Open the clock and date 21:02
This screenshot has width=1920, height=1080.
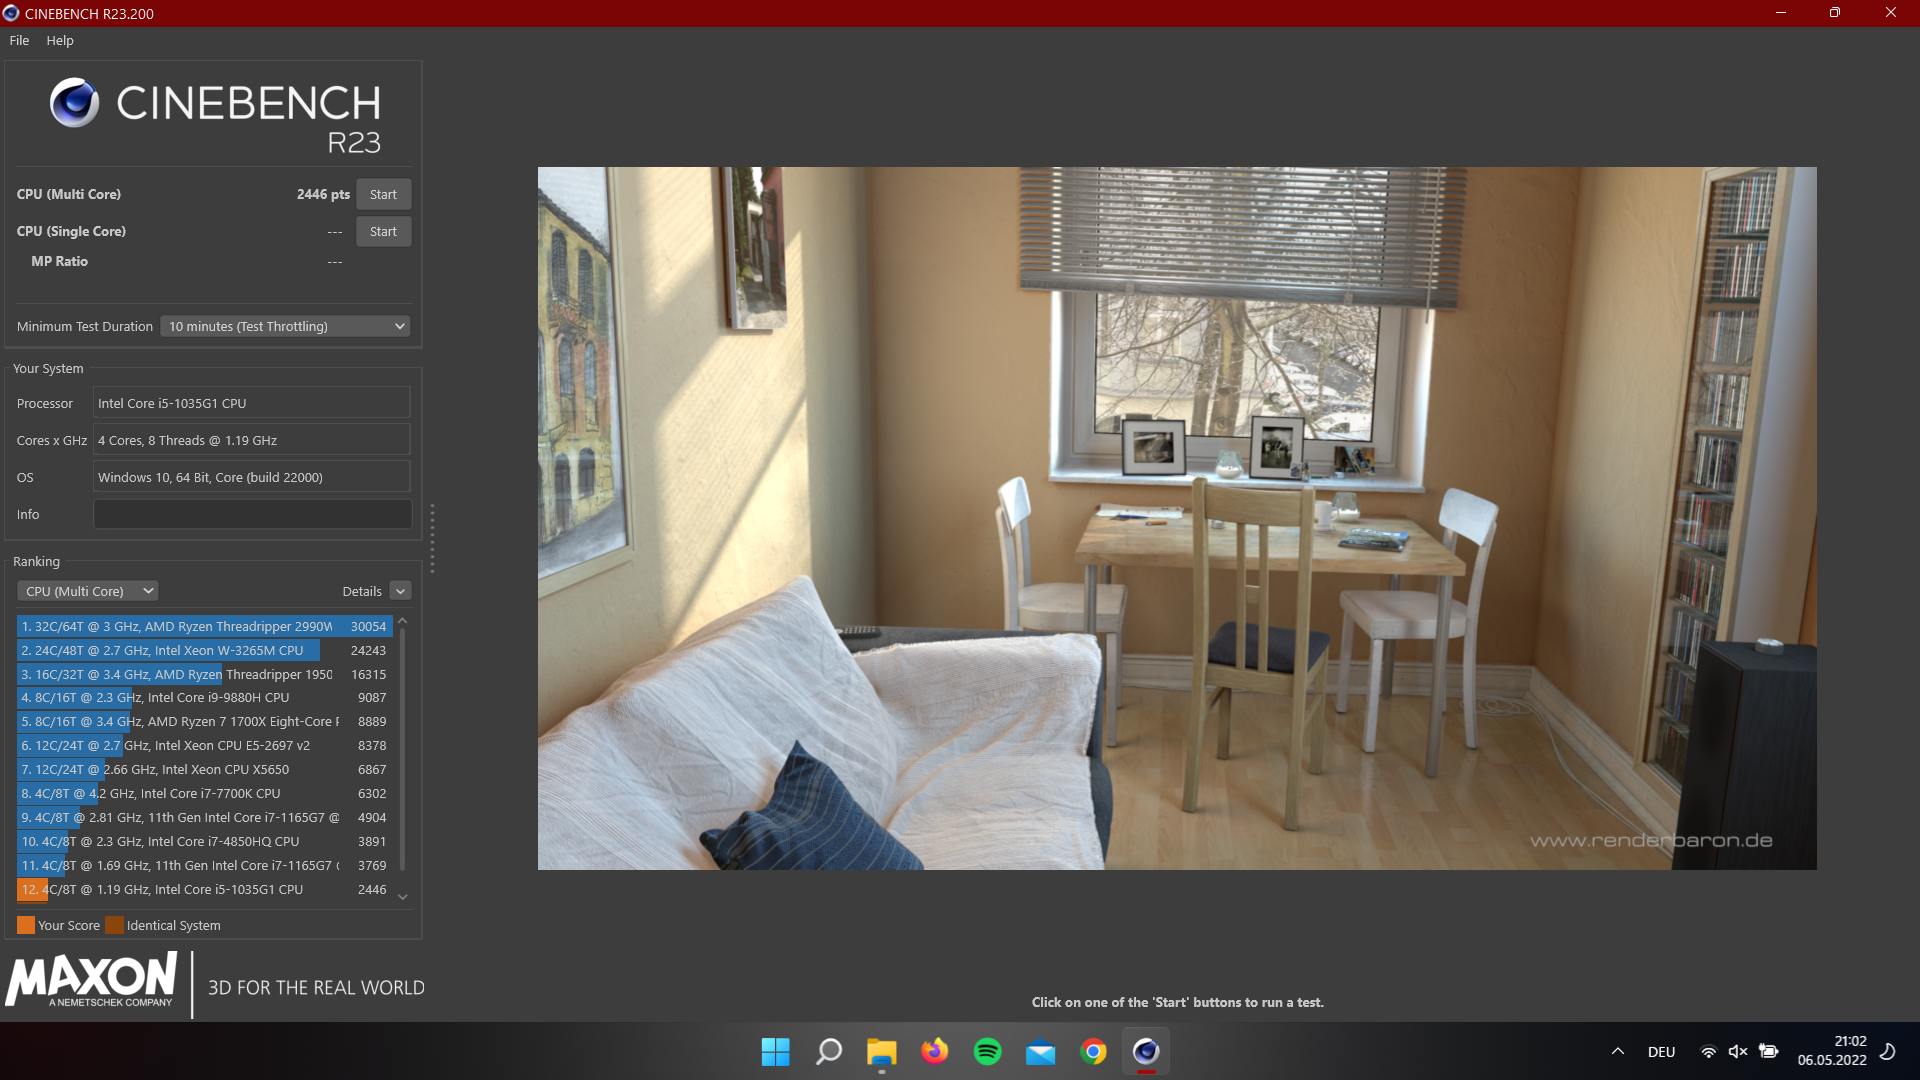[x=1832, y=1051]
